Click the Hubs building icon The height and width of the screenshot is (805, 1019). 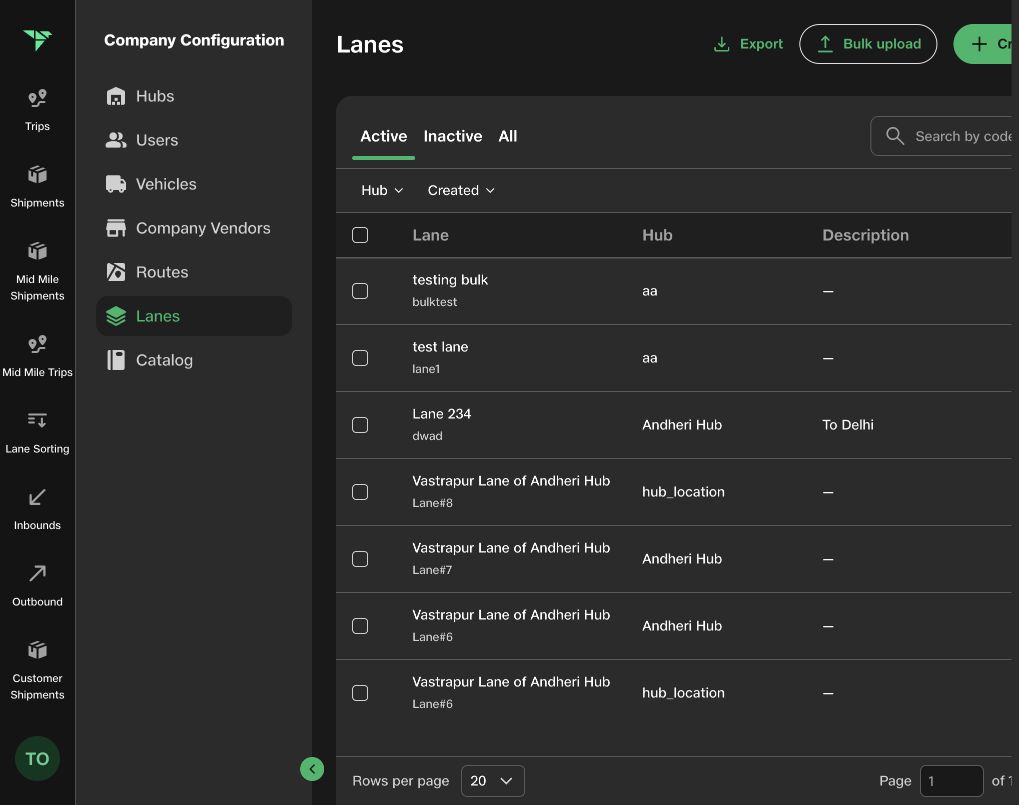pos(116,96)
